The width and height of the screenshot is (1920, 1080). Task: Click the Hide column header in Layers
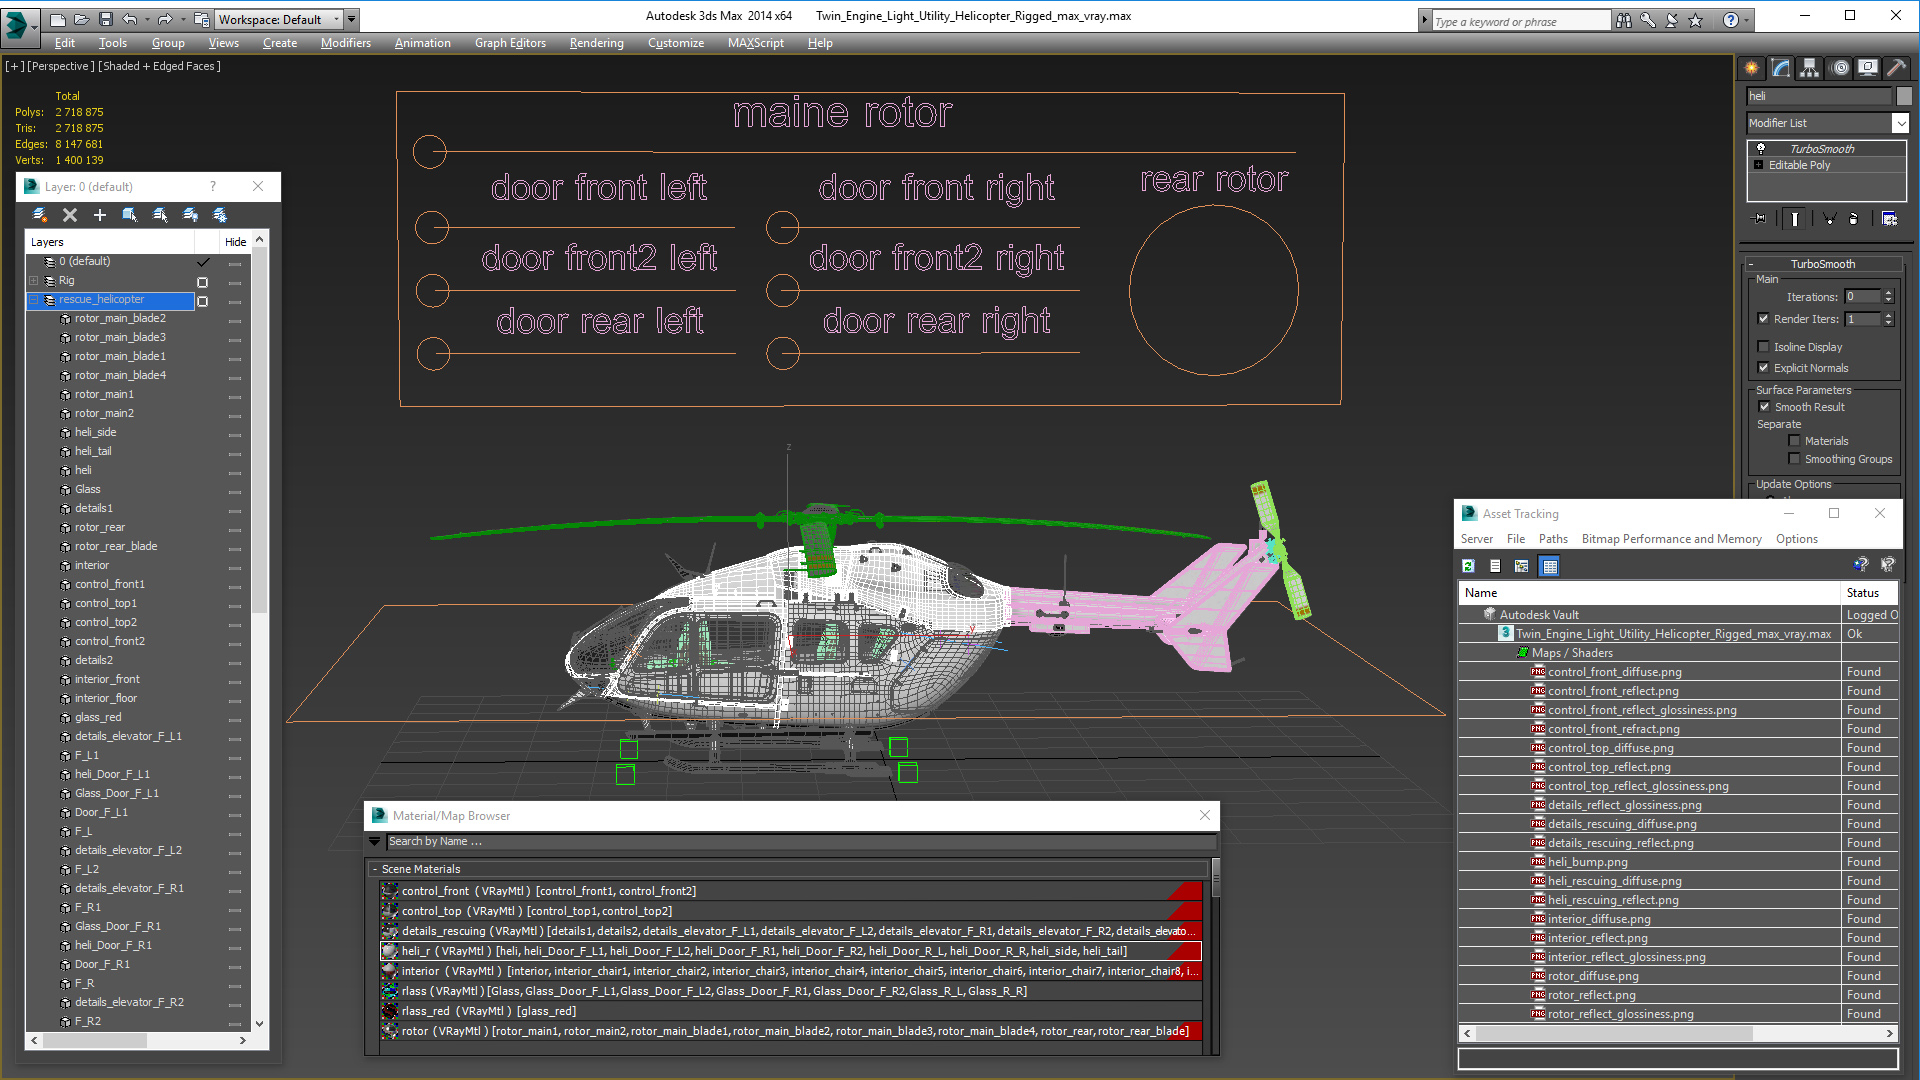[x=236, y=242]
